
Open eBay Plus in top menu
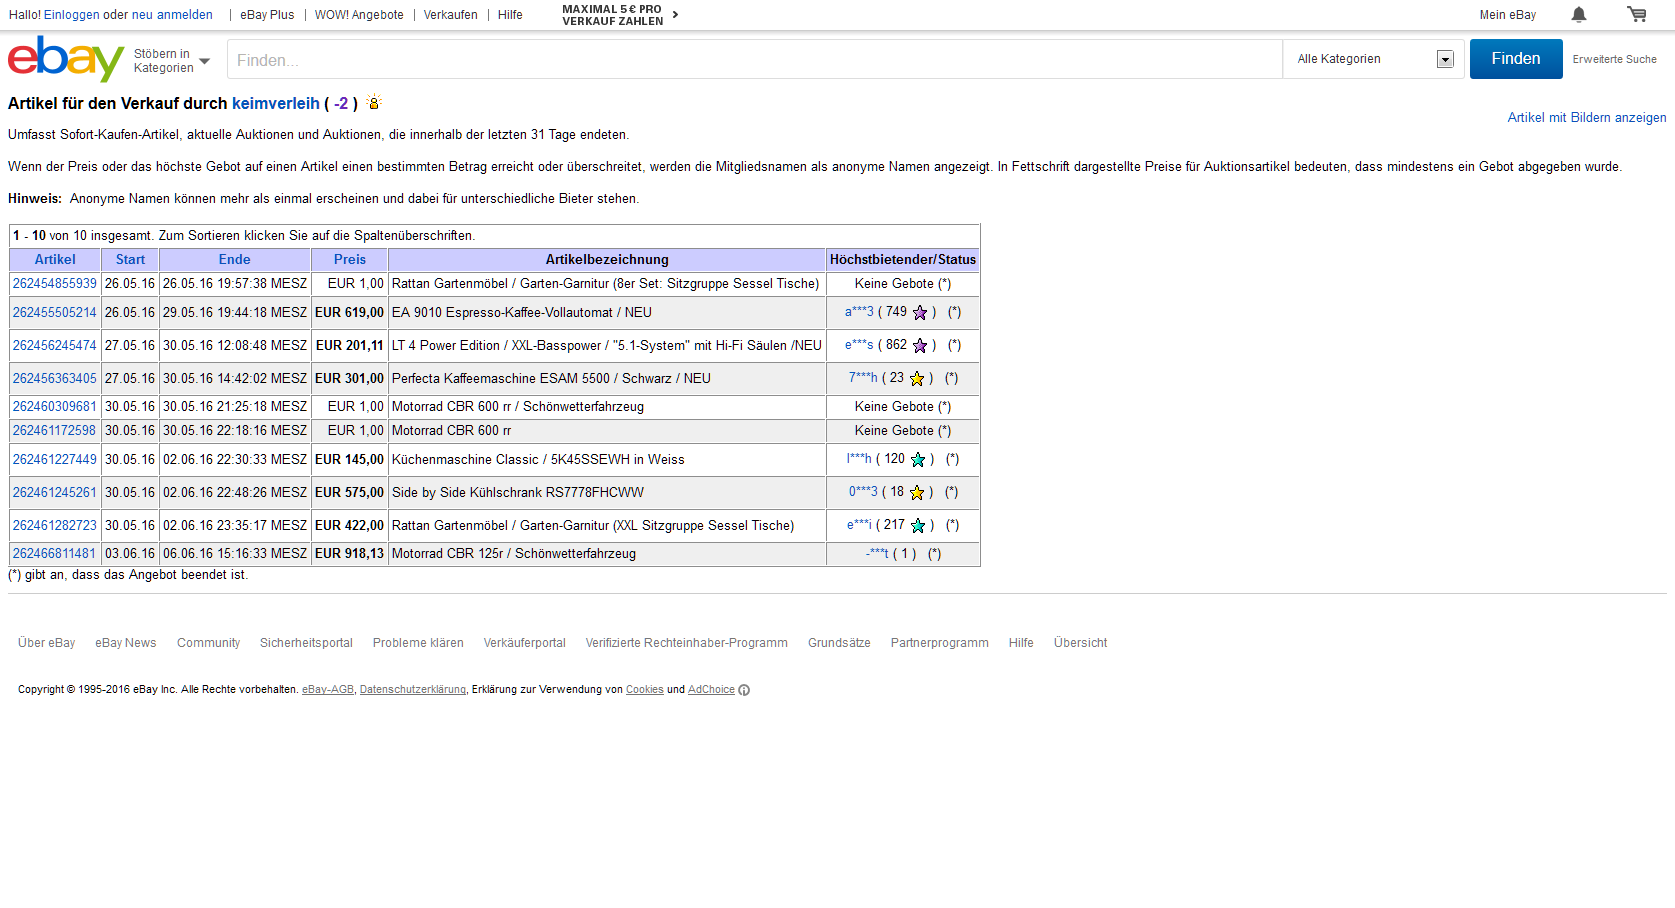click(267, 15)
